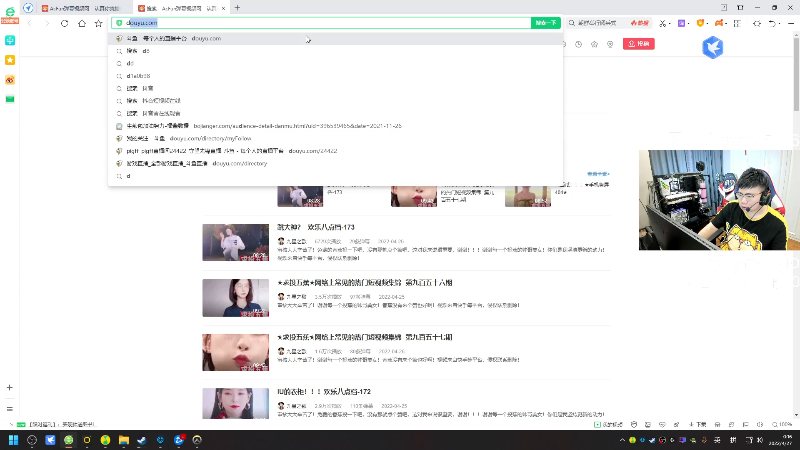This screenshot has width=800, height=450.
Task: Add a new sidebar item with plus icon
Action: tap(9, 388)
